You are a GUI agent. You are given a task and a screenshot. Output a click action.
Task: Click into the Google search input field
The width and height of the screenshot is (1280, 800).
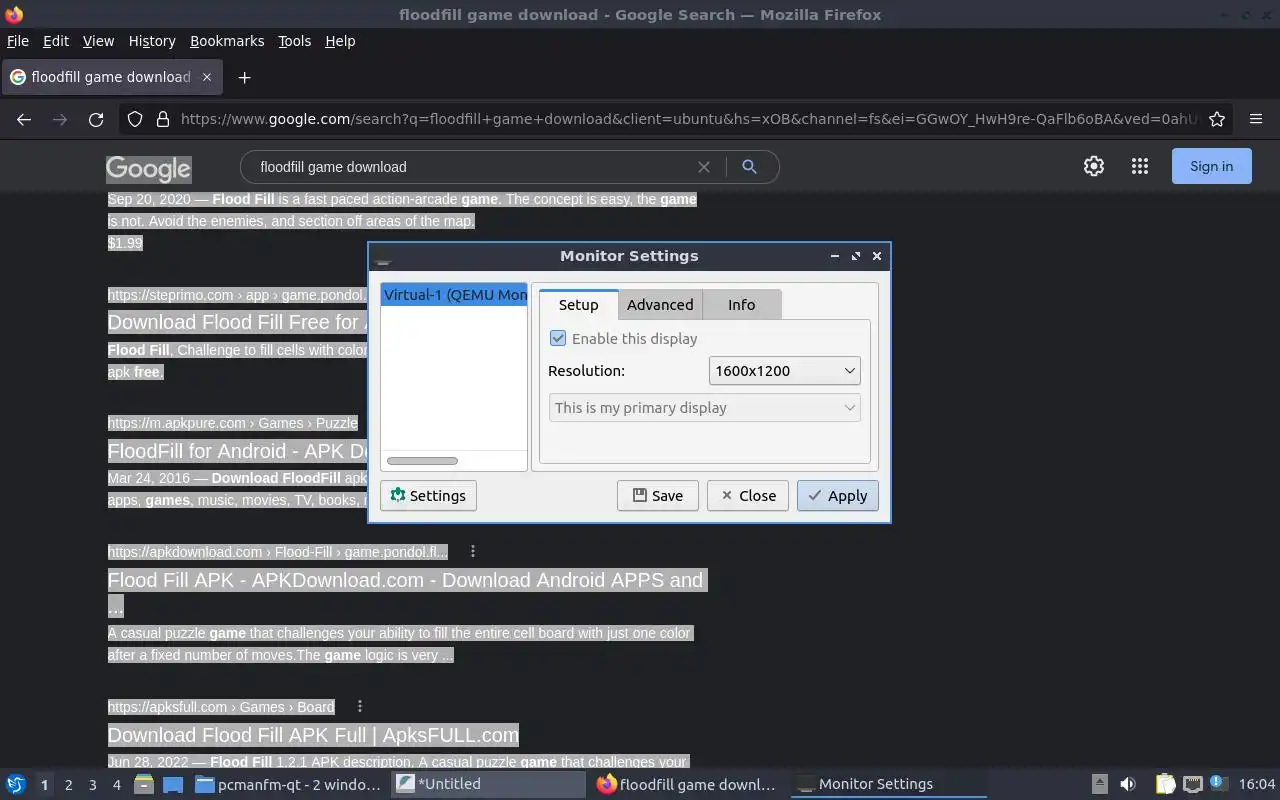point(475,167)
